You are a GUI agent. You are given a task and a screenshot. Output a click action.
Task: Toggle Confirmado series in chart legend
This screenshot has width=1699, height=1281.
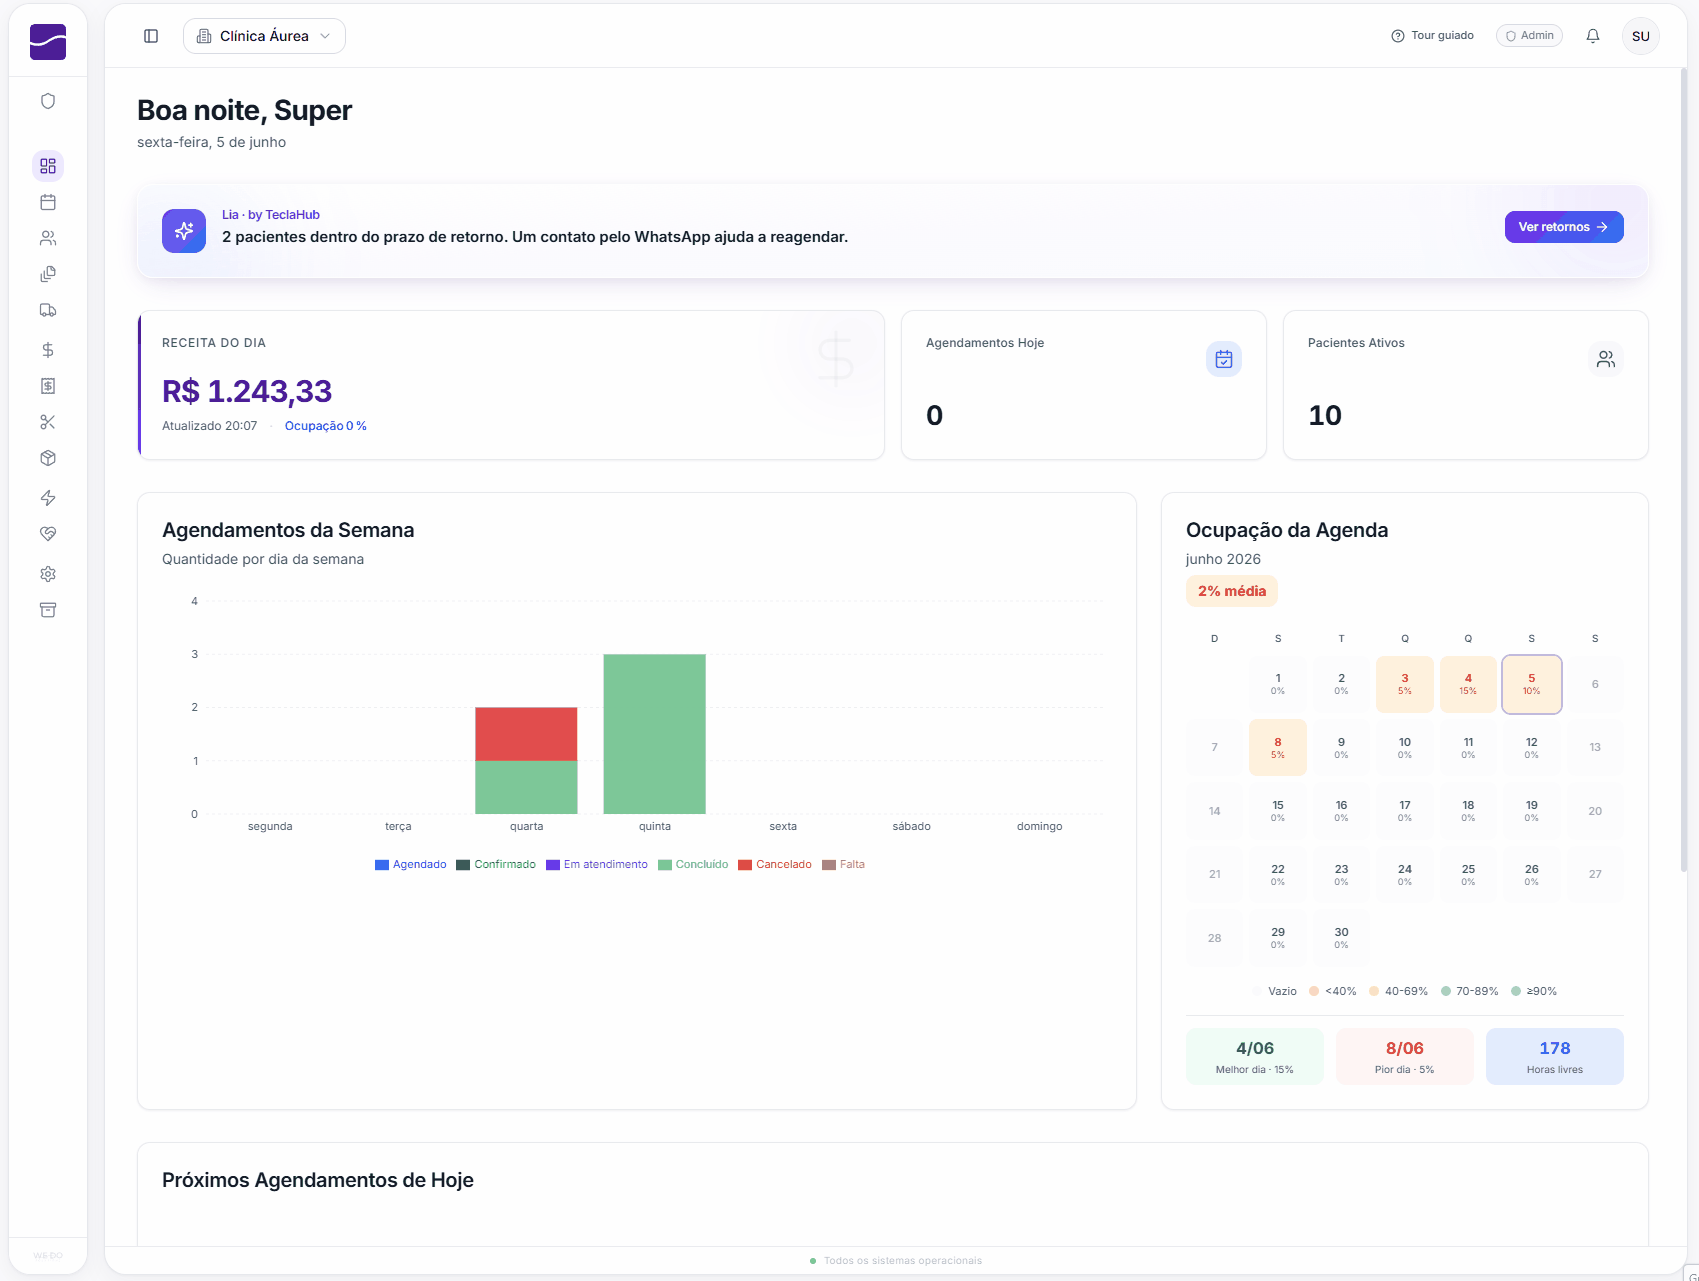(x=496, y=865)
